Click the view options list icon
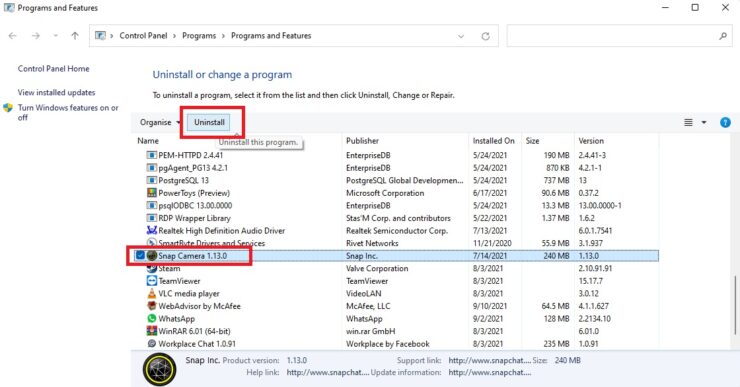Screen dimensions: 740x387 tap(689, 122)
